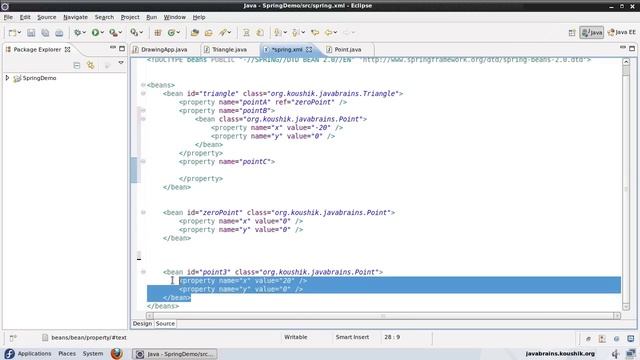Viewport: 640px width, 360px height.
Task: Click the Save toolbar icon
Action: coord(31,33)
